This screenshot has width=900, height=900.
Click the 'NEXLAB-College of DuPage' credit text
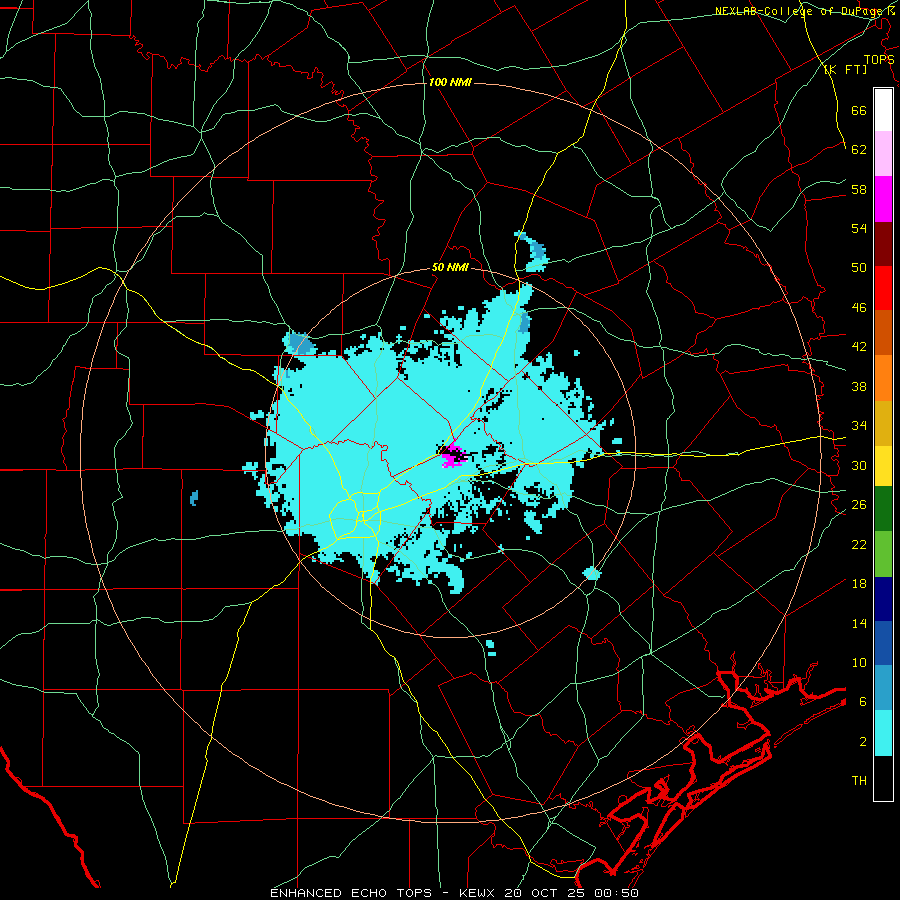pos(799,11)
